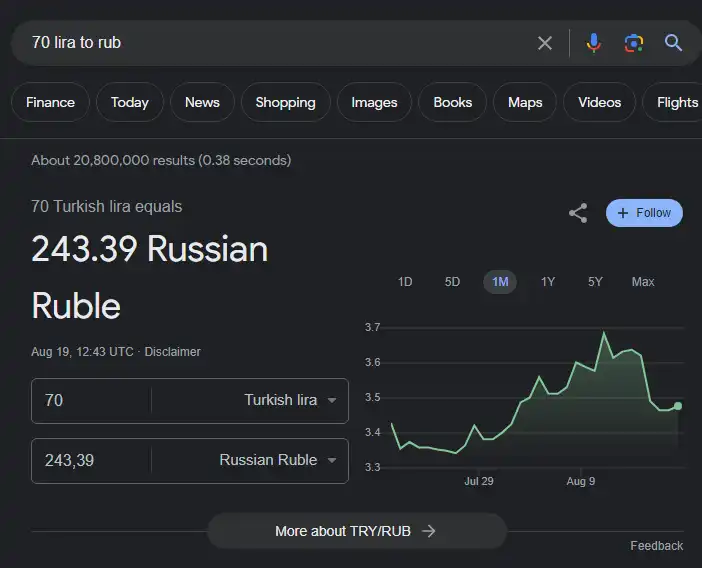
Task: Send Feedback on the converter
Action: (x=656, y=546)
